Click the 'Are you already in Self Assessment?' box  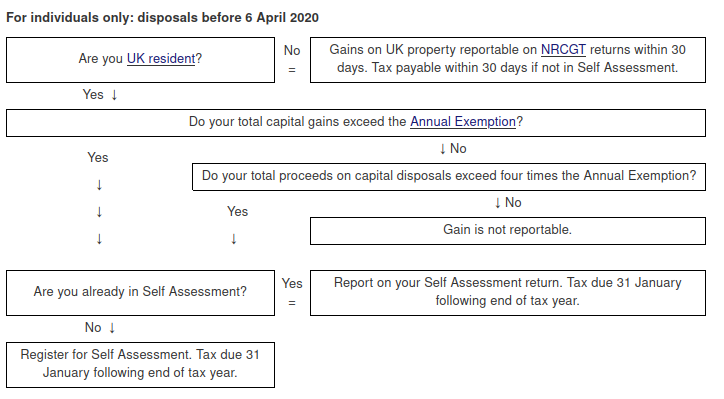pos(140,293)
